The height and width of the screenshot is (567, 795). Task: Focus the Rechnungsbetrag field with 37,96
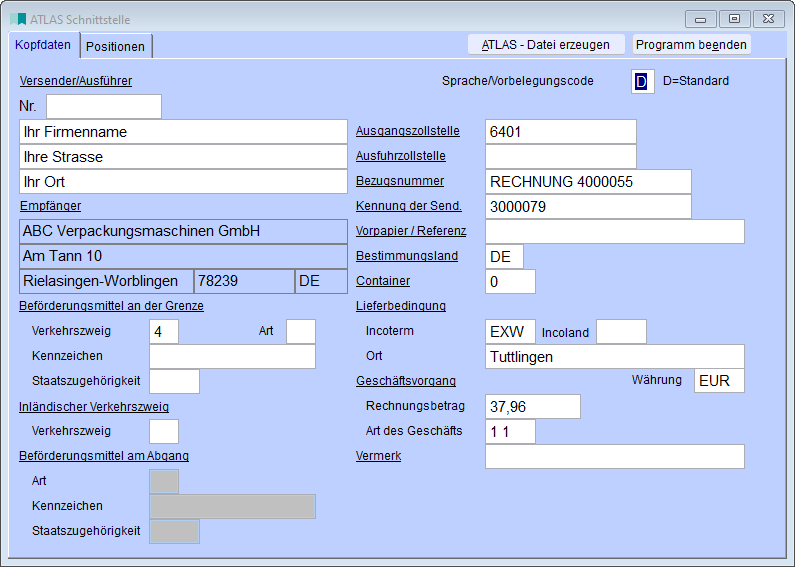[x=532, y=406]
